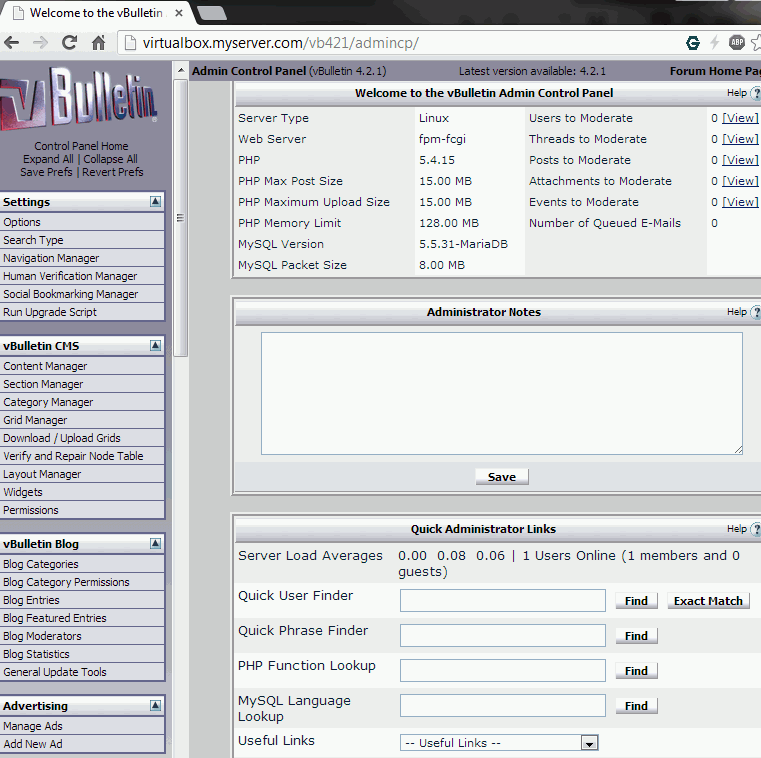Click Find beside PHP Function Lookup
This screenshot has height=758, width=761.
[636, 671]
